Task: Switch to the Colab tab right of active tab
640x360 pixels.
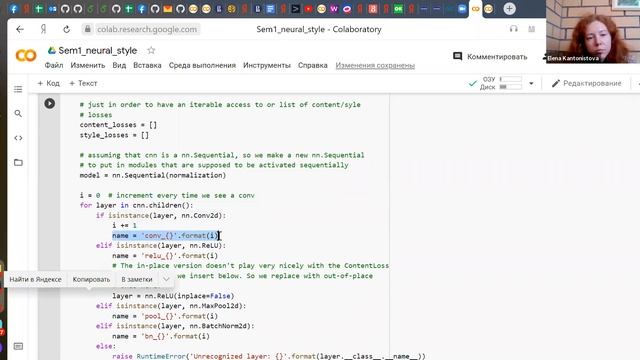Action: tap(488, 9)
